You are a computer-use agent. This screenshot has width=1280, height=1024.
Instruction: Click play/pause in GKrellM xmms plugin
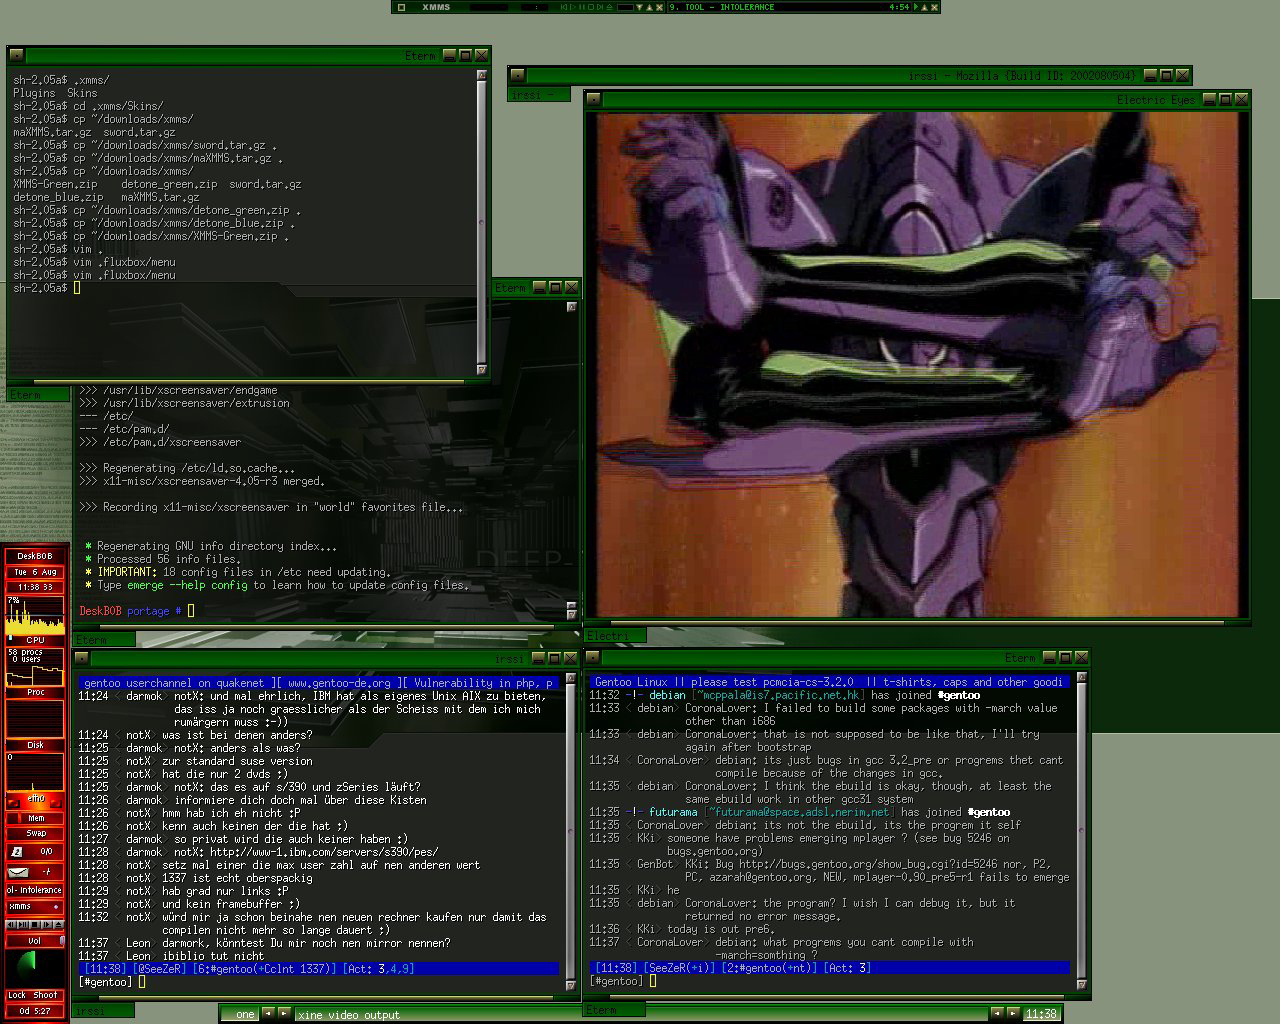tap(23, 924)
